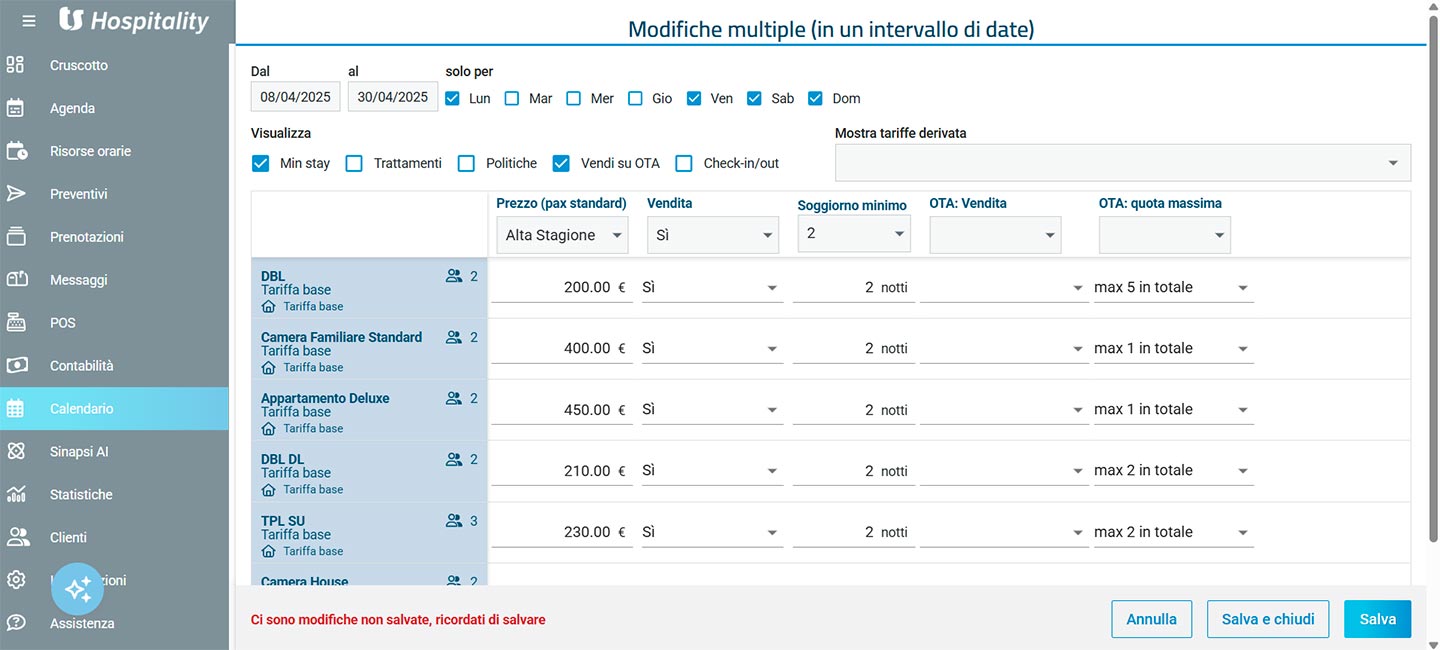The width and height of the screenshot is (1440, 650).
Task: Go to Prenotazioni in sidebar
Action: point(87,237)
